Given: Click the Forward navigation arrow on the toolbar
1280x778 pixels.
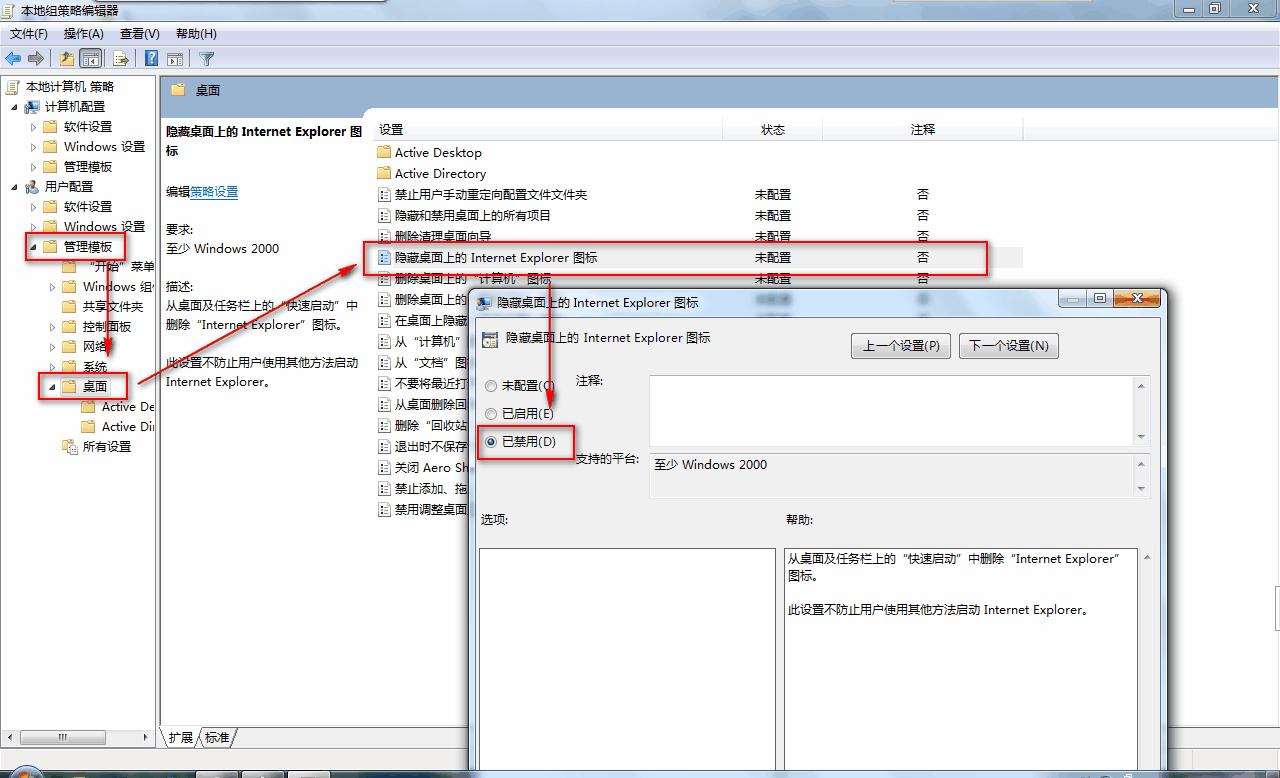Looking at the screenshot, I should [x=35, y=58].
